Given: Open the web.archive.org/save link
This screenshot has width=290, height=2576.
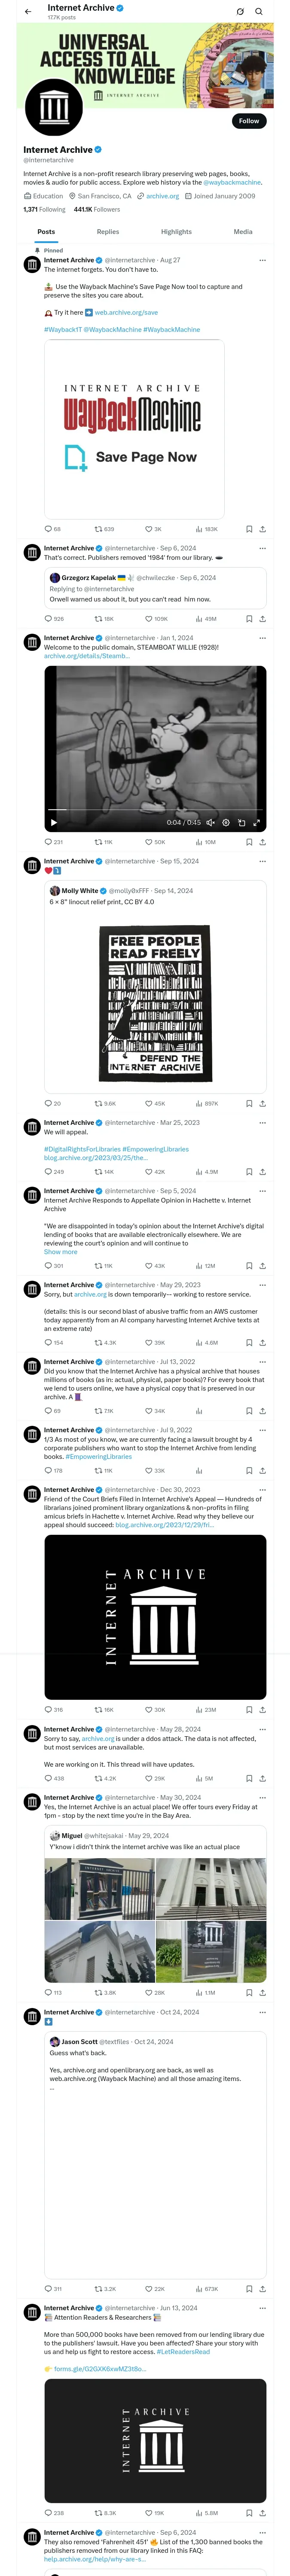Looking at the screenshot, I should [x=126, y=313].
